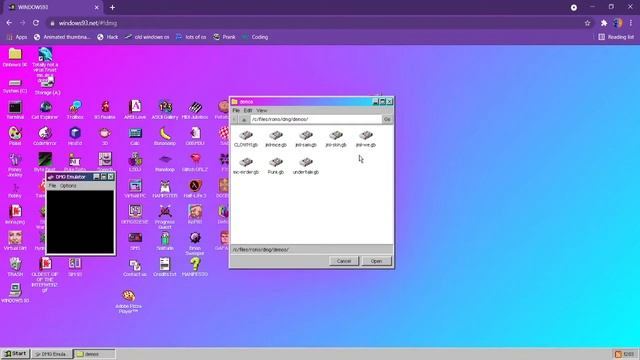This screenshot has height=360, width=640.
Task: Open the TRASH desktop icon
Action: point(15,267)
